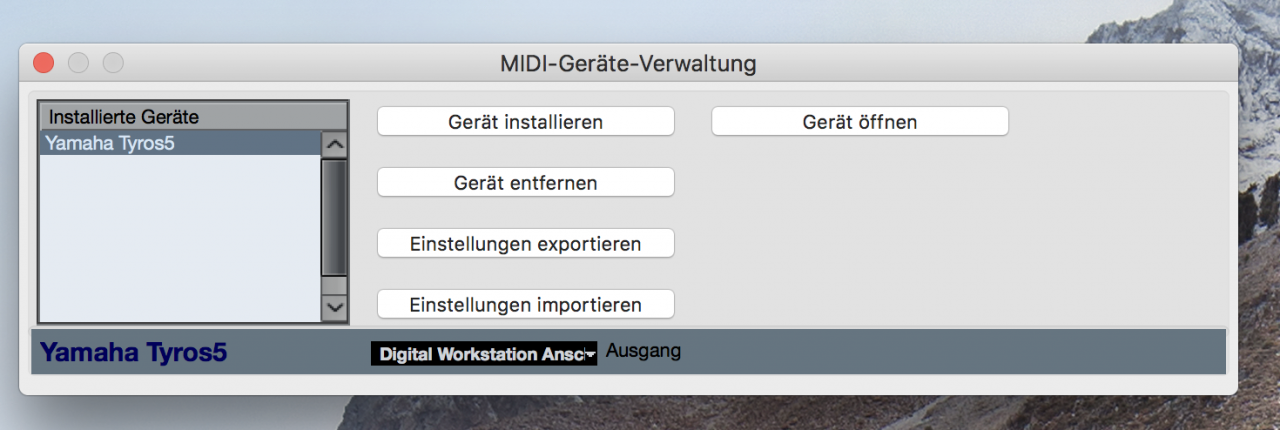Click the bold Yamaha Tyros5 device name

[x=133, y=353]
